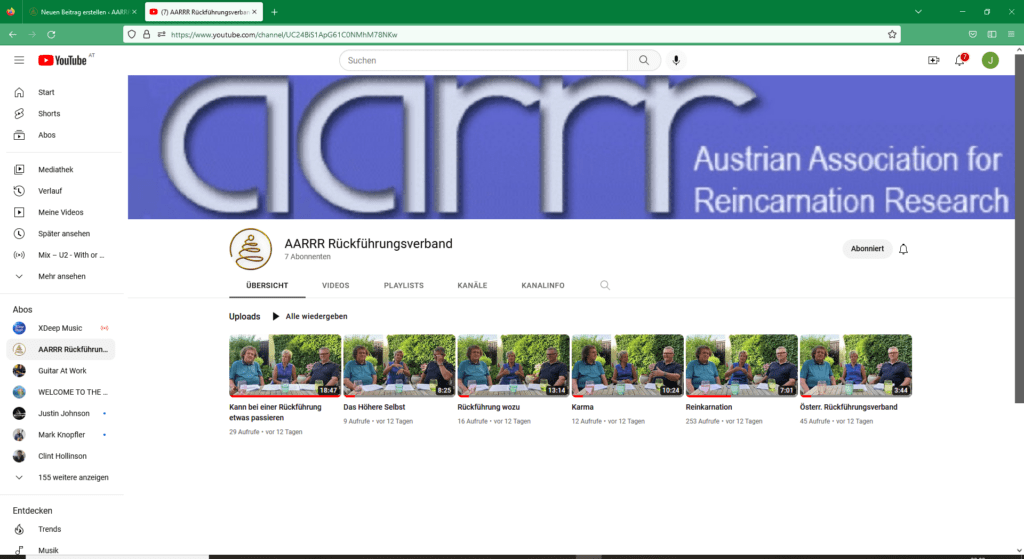Click the site padlock icon

click(146, 35)
